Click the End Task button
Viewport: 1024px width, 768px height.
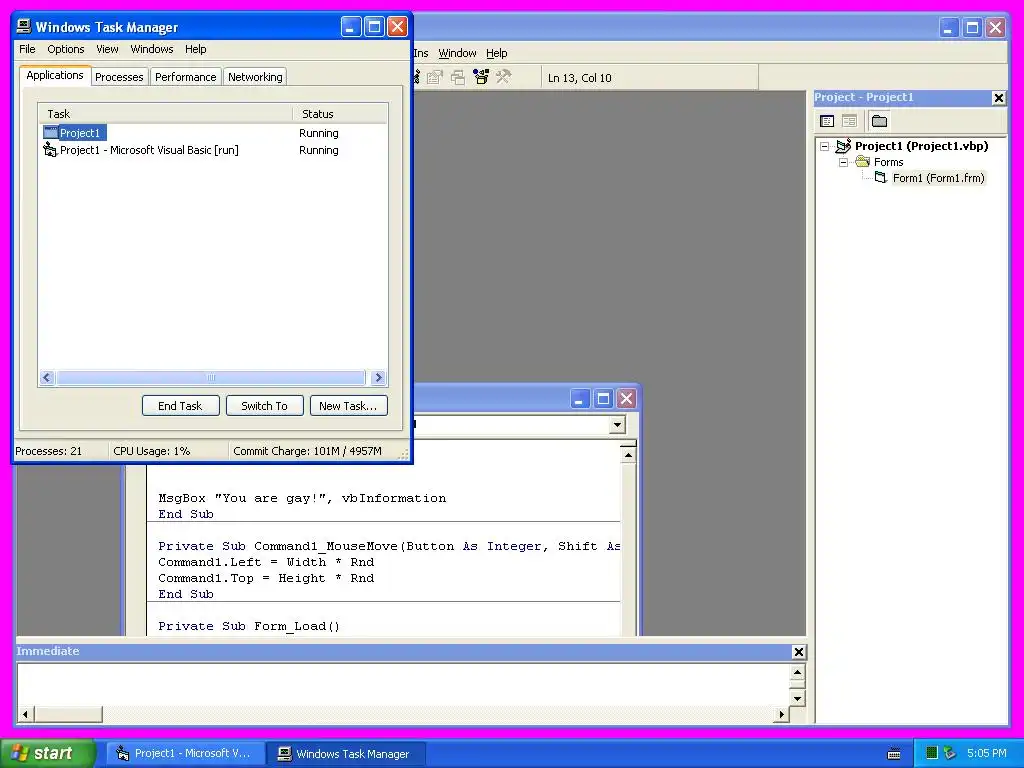pos(180,406)
